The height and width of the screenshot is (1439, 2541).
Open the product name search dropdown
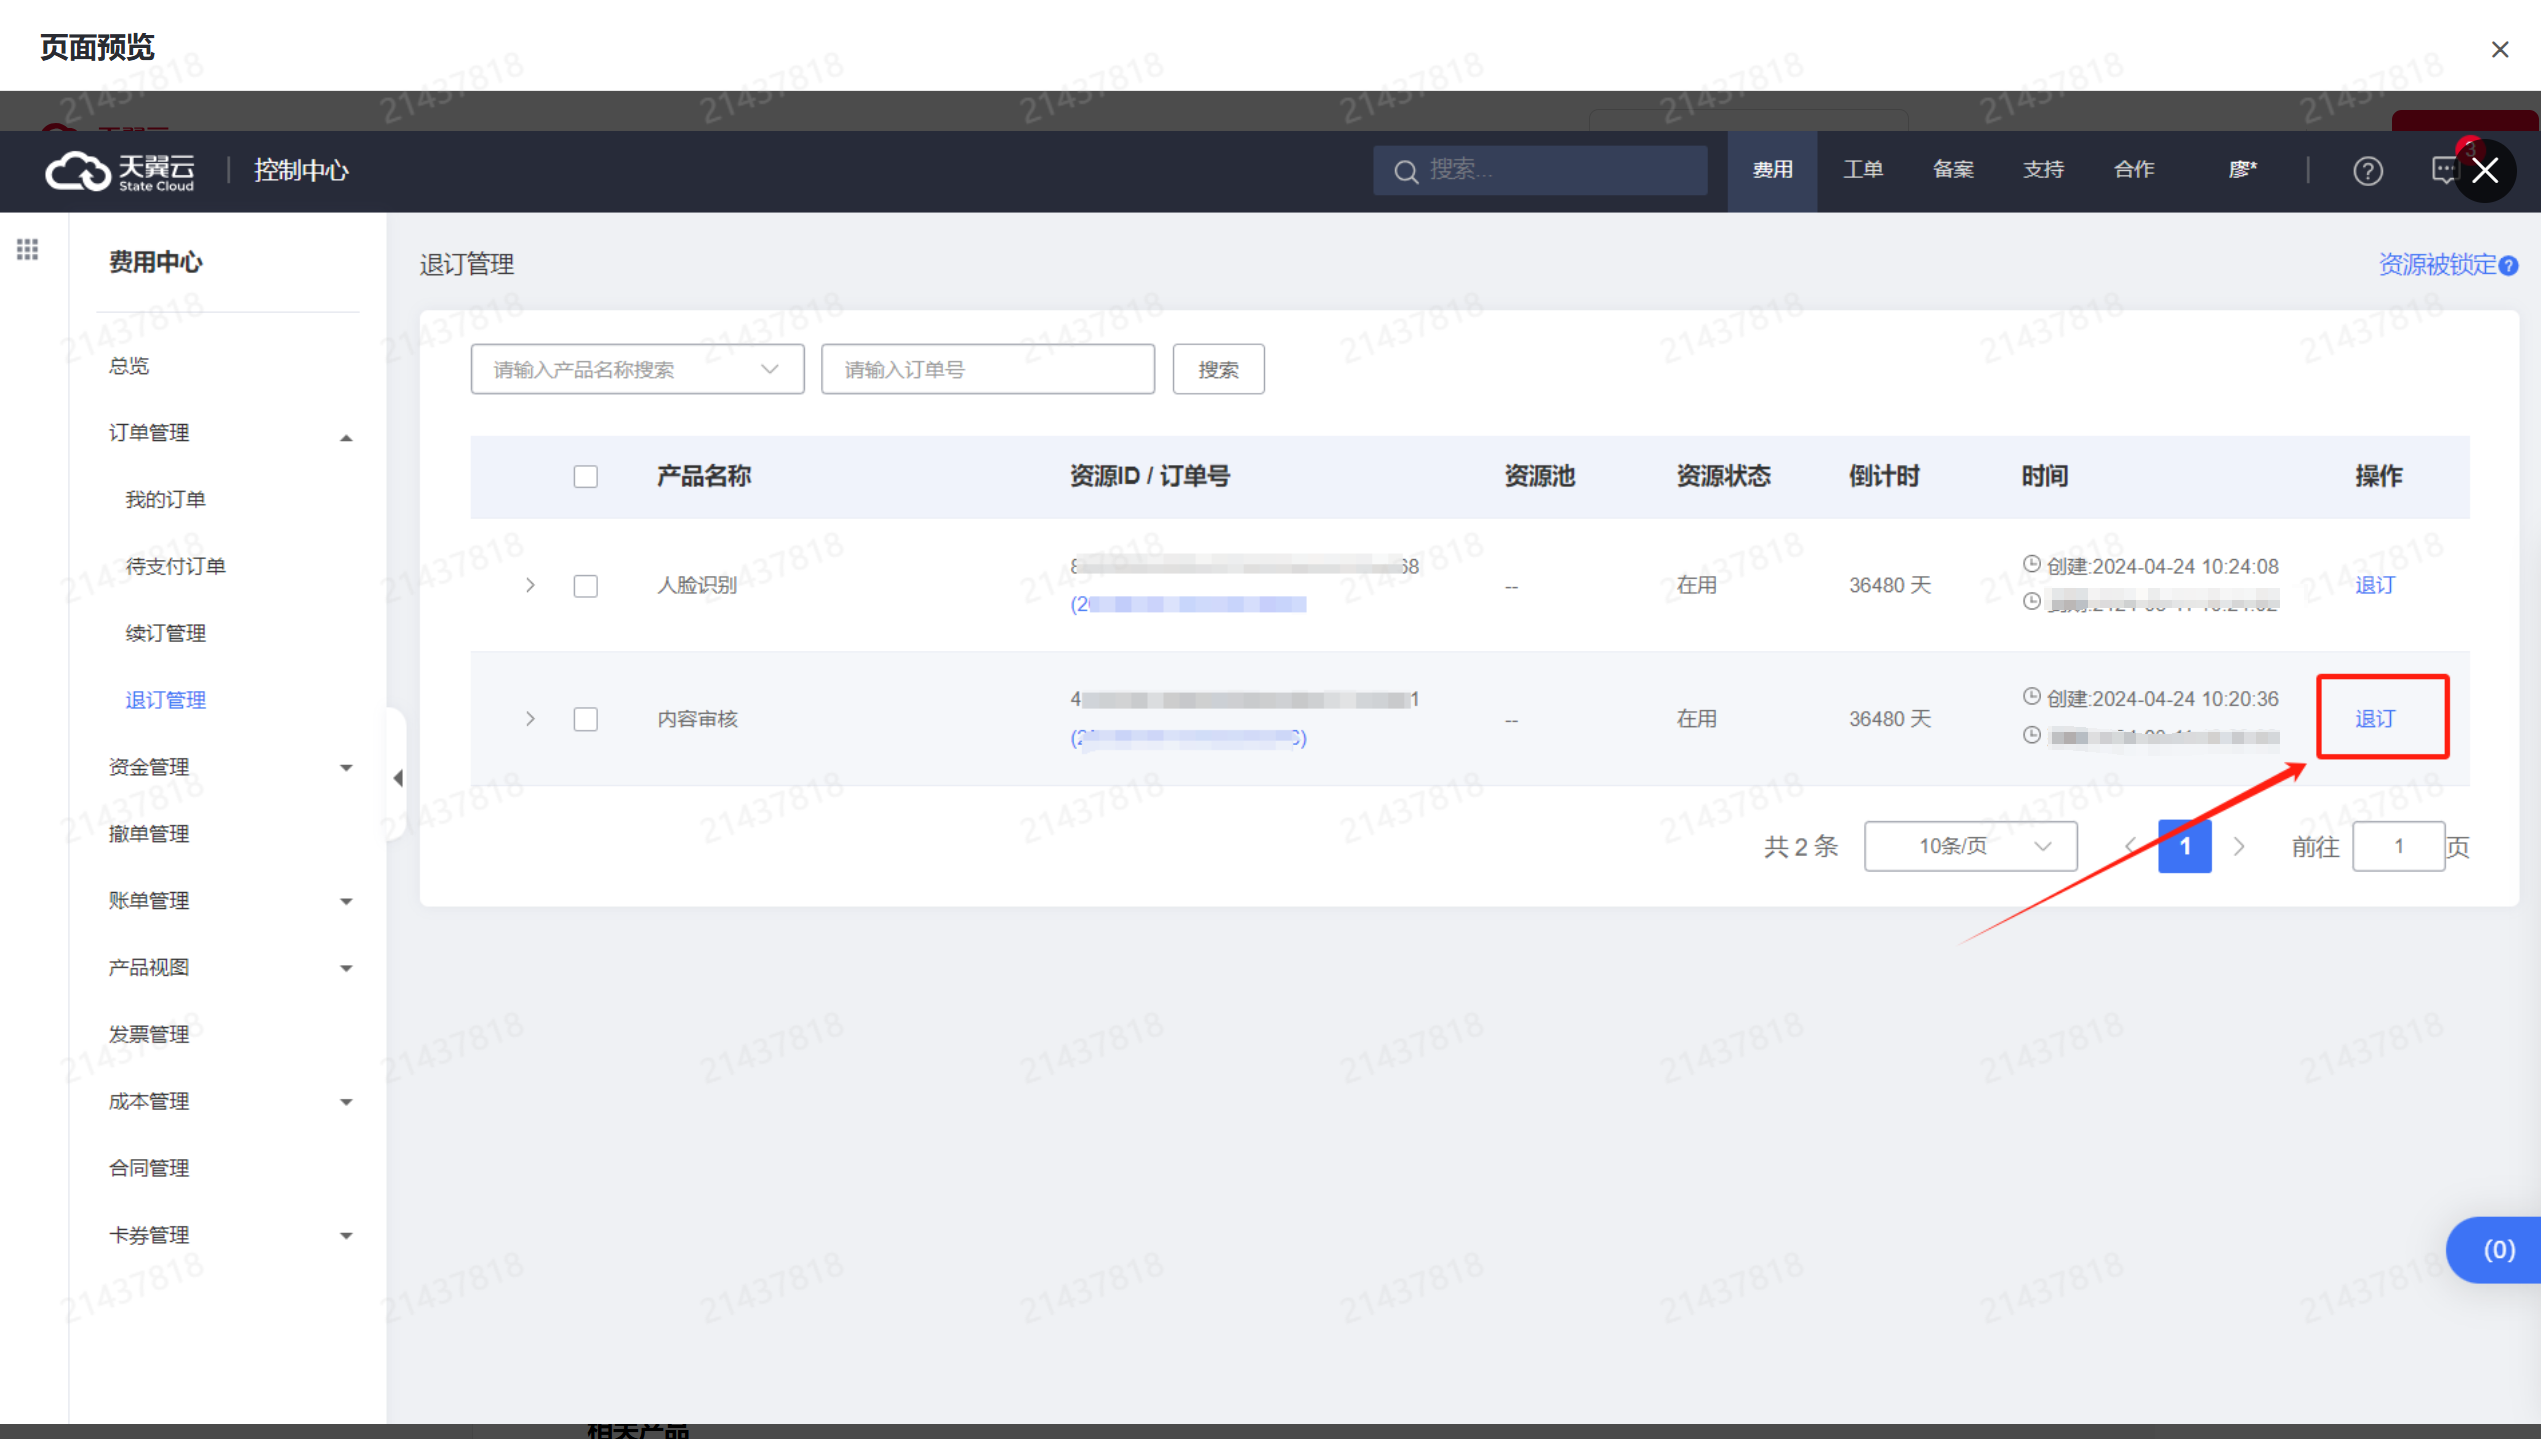pyautogui.click(x=637, y=370)
